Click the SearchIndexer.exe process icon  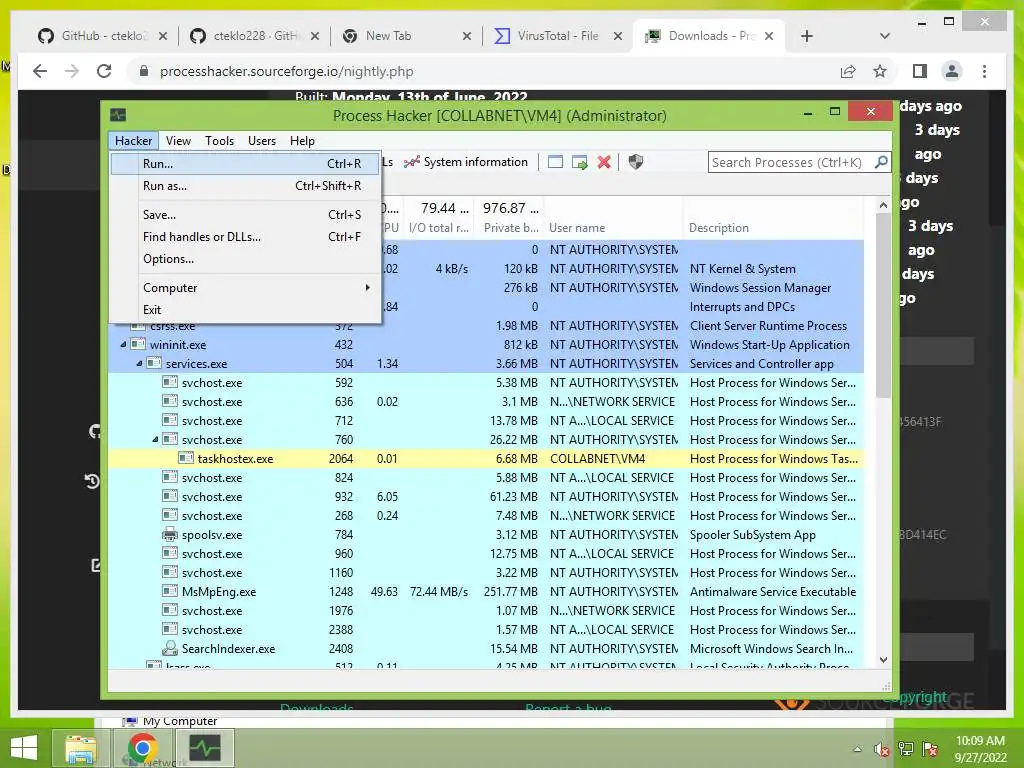[x=170, y=648]
